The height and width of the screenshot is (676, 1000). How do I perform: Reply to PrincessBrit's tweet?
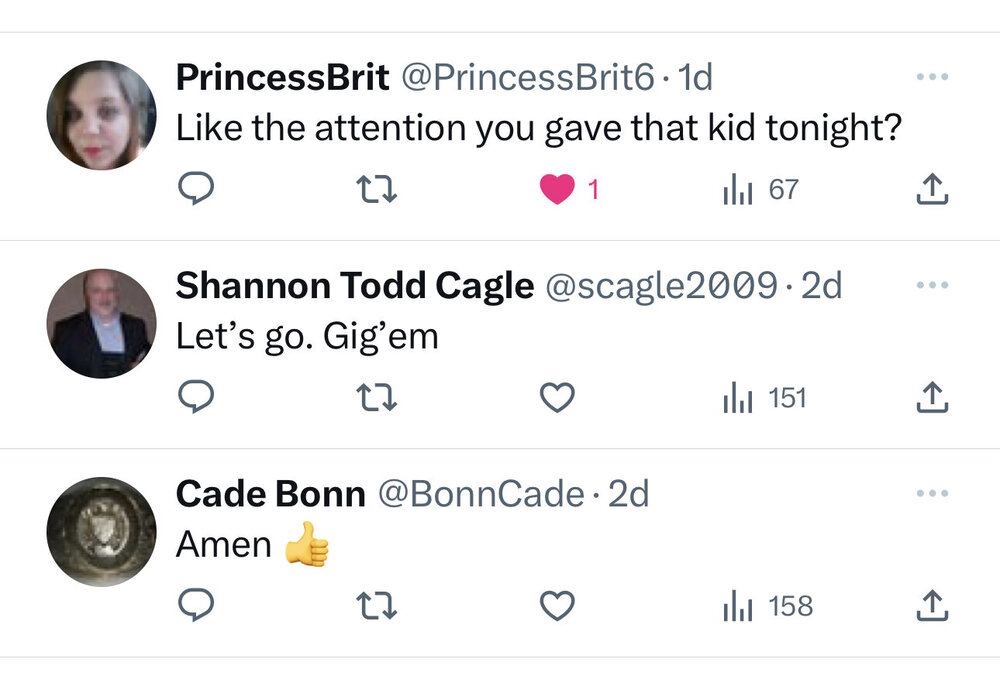(x=197, y=189)
